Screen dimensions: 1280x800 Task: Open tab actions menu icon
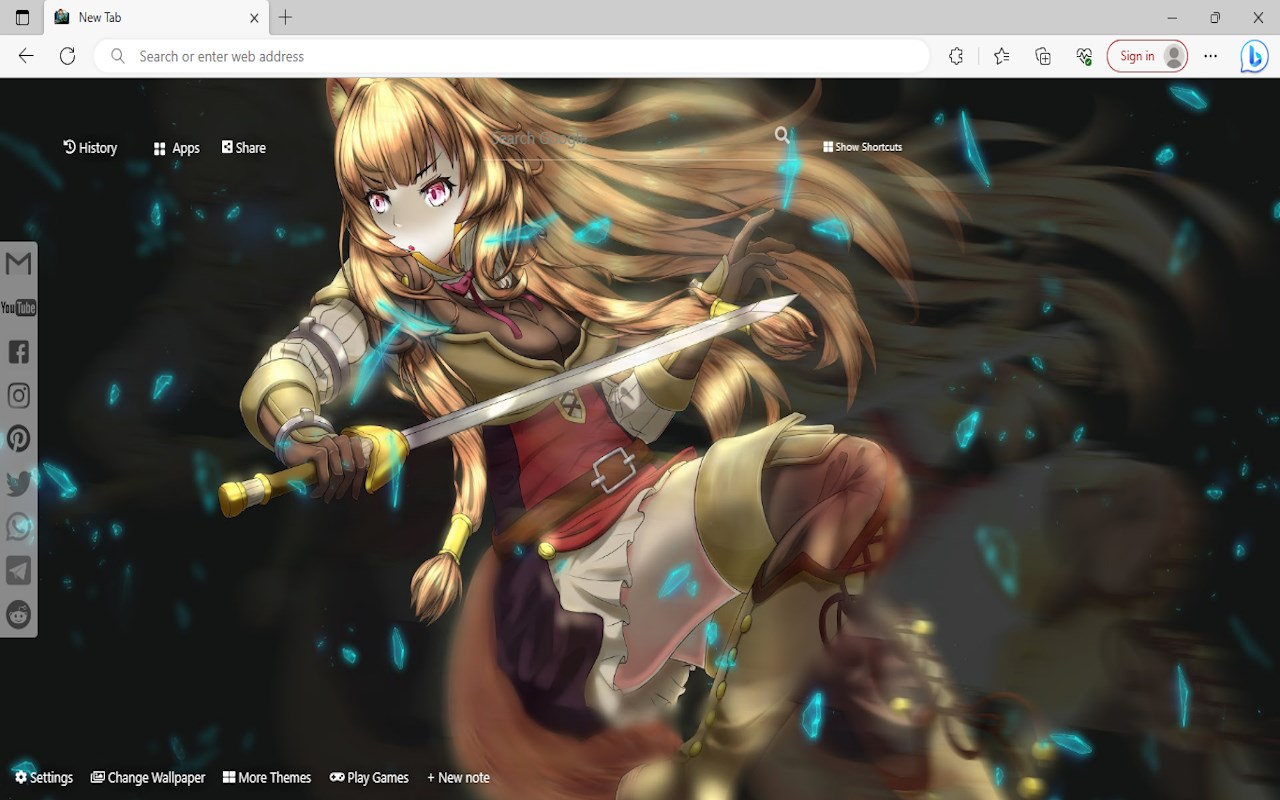[22, 17]
